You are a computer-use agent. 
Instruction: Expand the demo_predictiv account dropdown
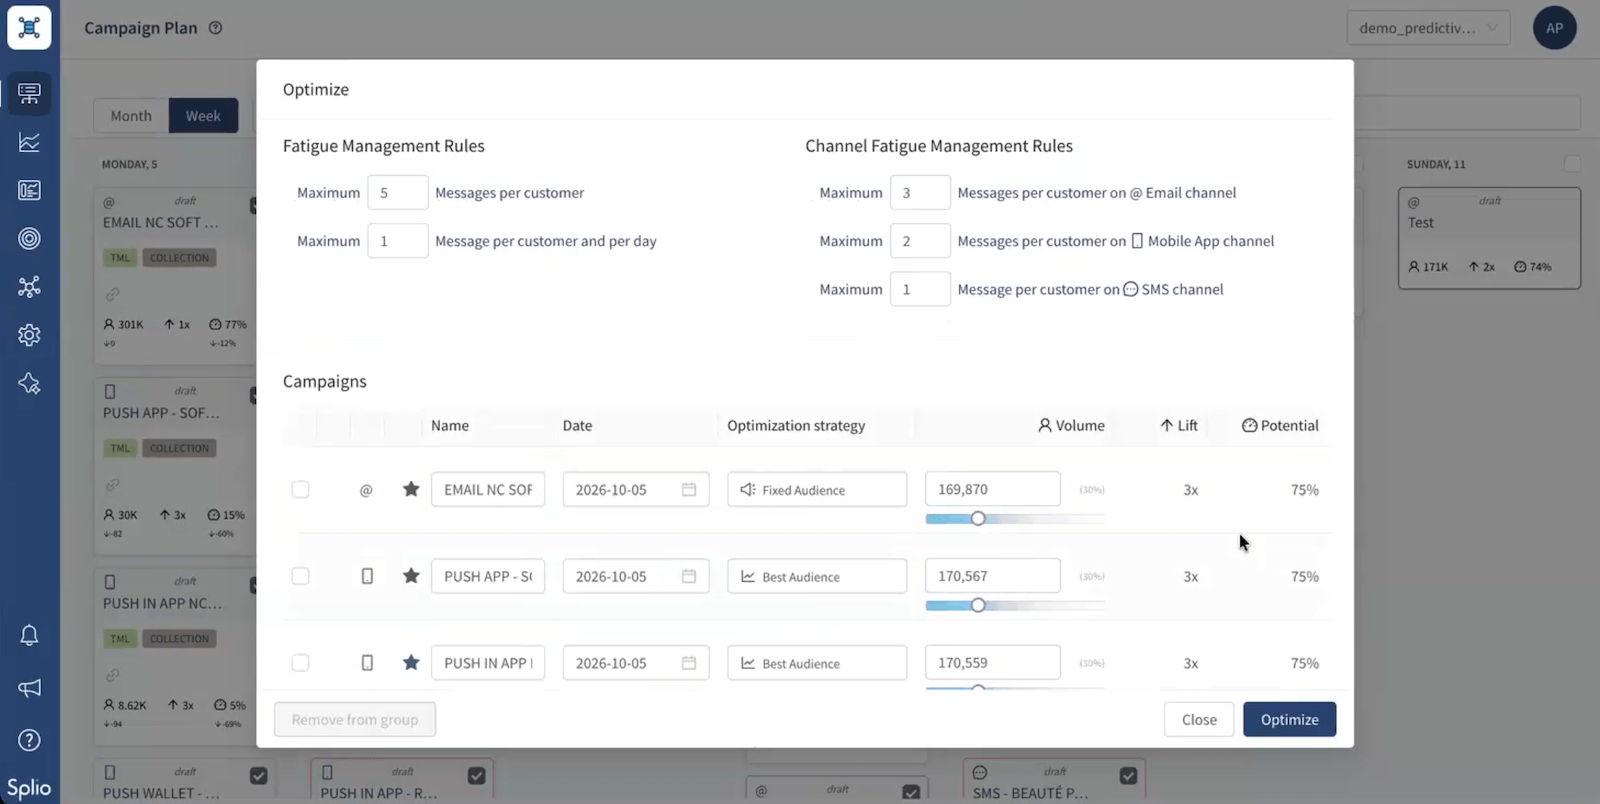(1428, 28)
